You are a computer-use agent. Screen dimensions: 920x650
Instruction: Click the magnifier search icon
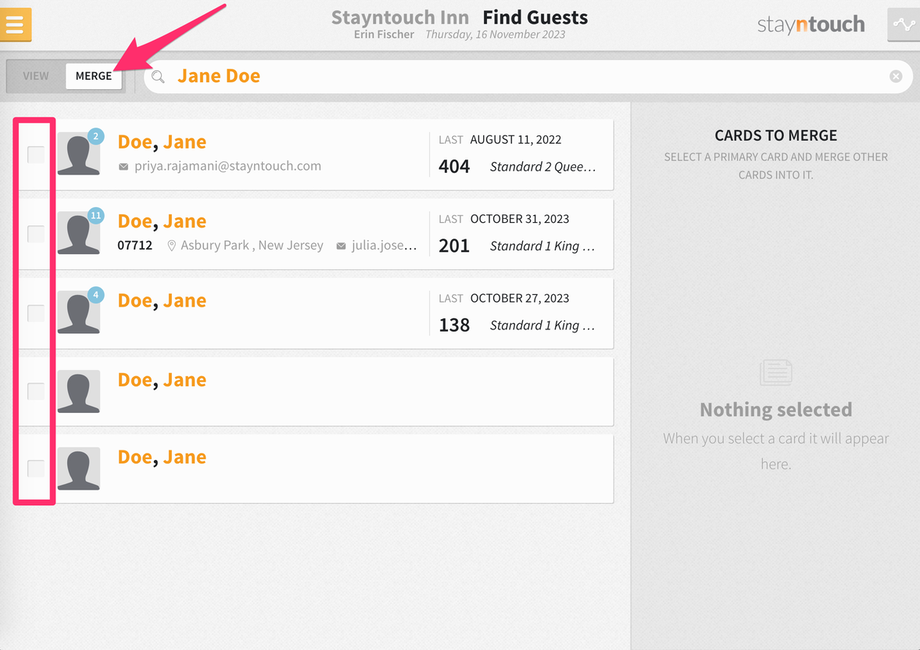coord(158,76)
